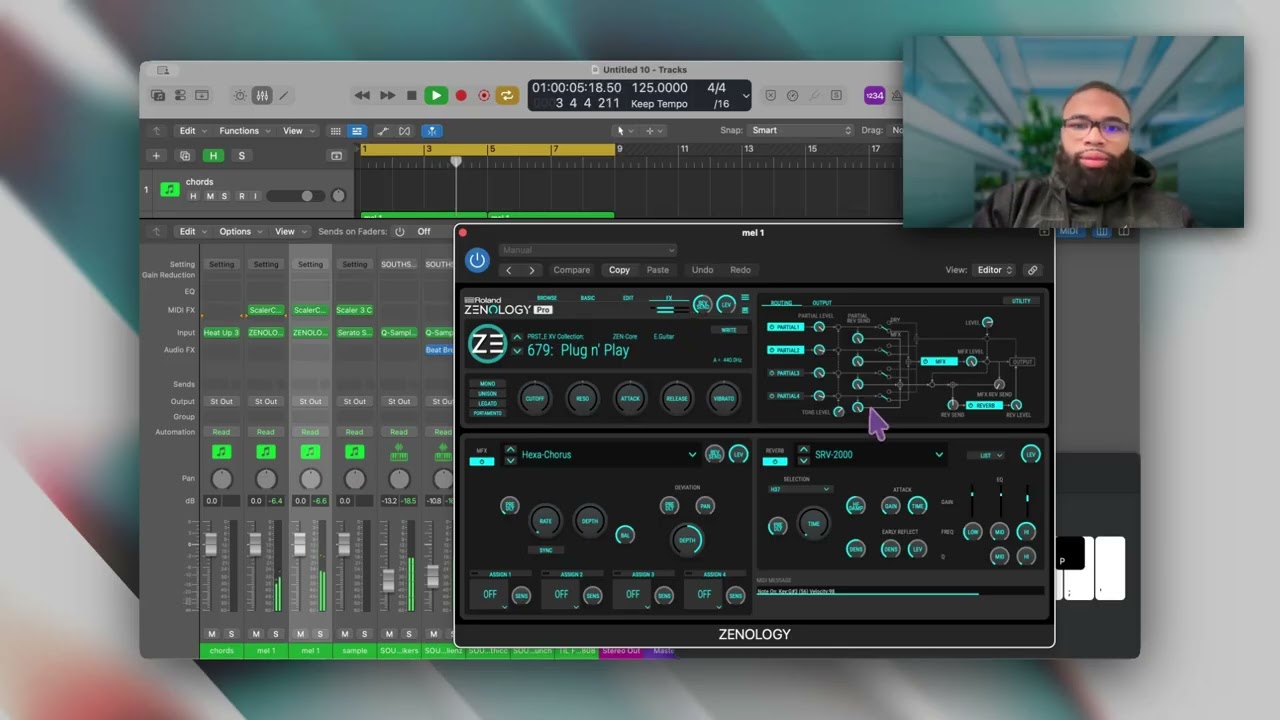Viewport: 1280px width, 720px height.
Task: Enable the PARTIAL3 switch
Action: [785, 373]
